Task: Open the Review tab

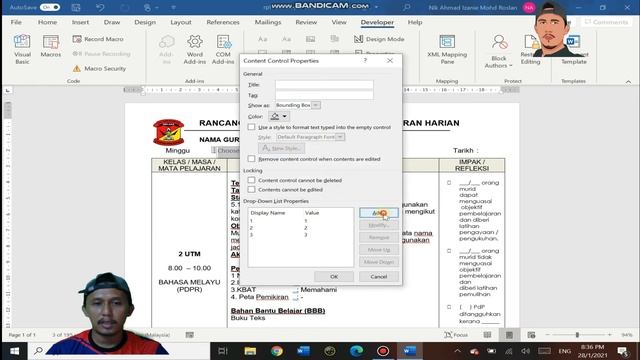Action: pyautogui.click(x=306, y=22)
